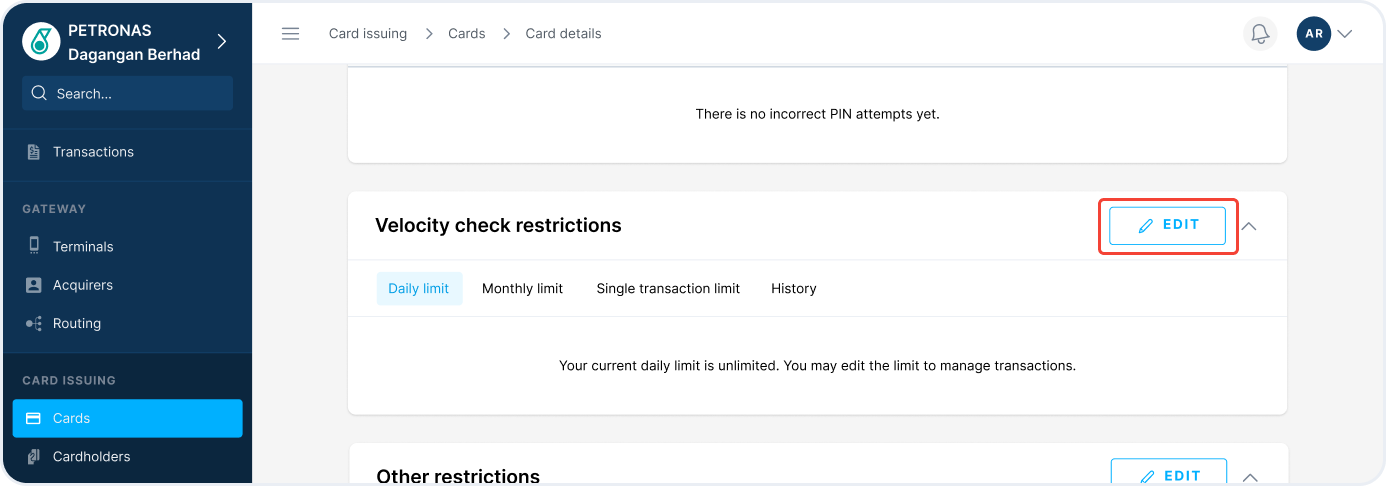Click the PETRONAS logo icon
The image size is (1386, 486).
click(41, 42)
